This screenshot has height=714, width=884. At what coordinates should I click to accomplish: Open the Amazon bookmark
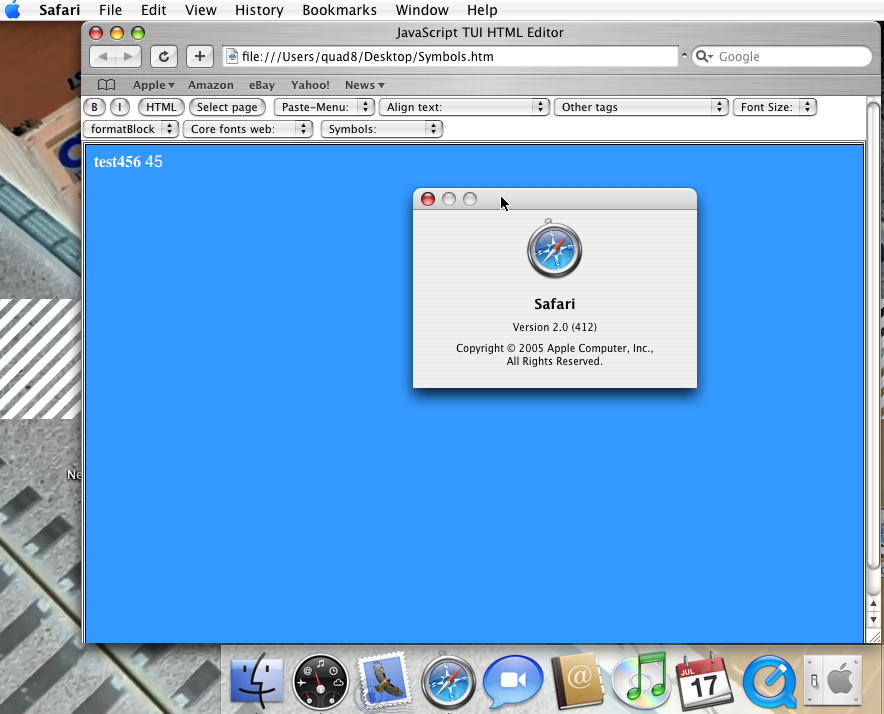211,85
